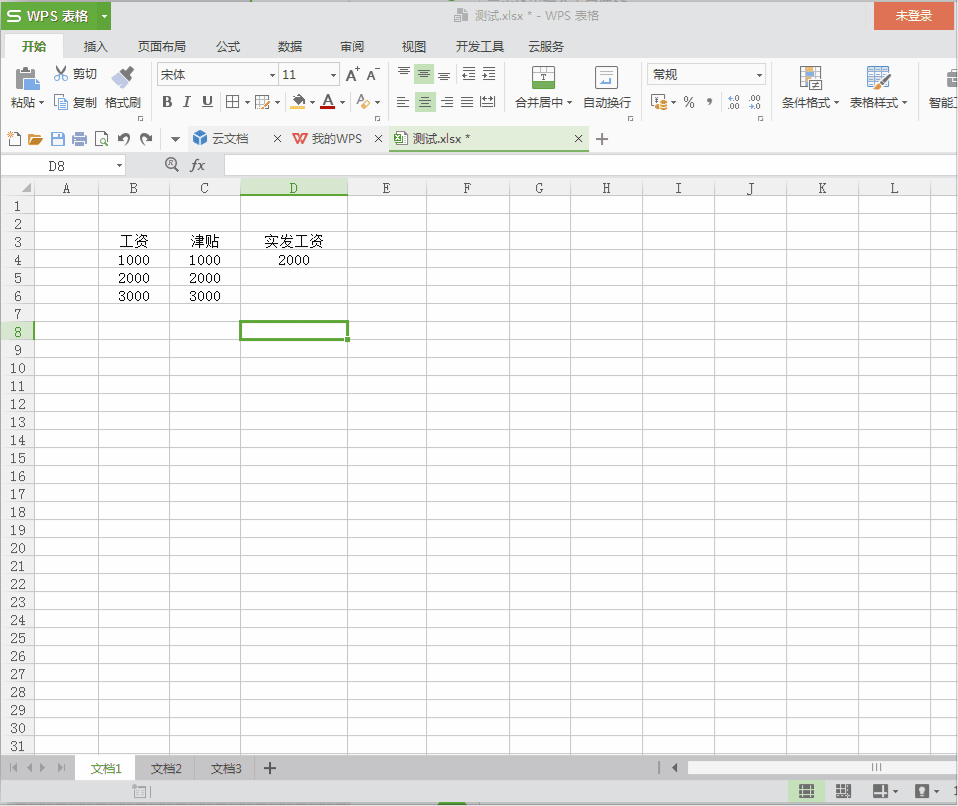The image size is (958, 806).
Task: Toggle align text left
Action: (403, 102)
